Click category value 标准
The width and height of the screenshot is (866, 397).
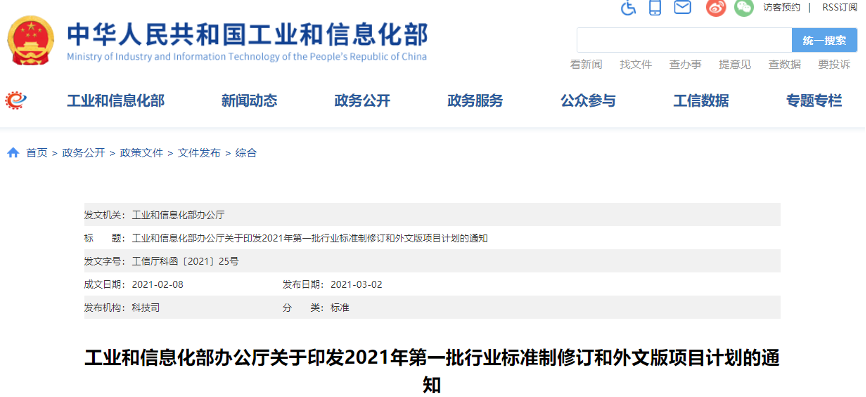[x=340, y=308]
